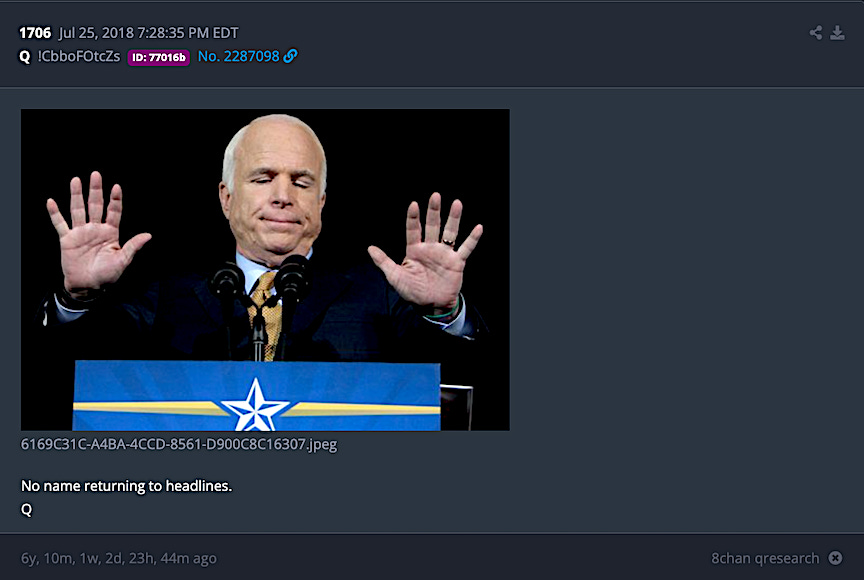Click the star emblem on the podium image
The height and width of the screenshot is (580, 864).
click(255, 406)
